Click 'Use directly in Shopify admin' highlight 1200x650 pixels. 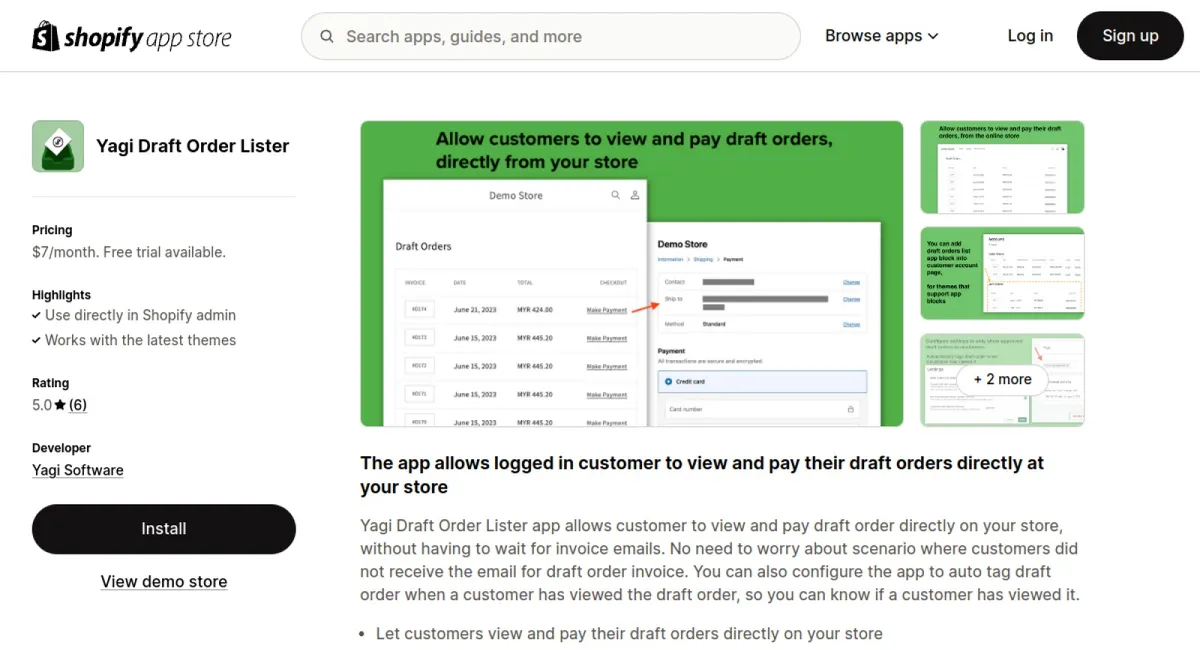click(140, 315)
